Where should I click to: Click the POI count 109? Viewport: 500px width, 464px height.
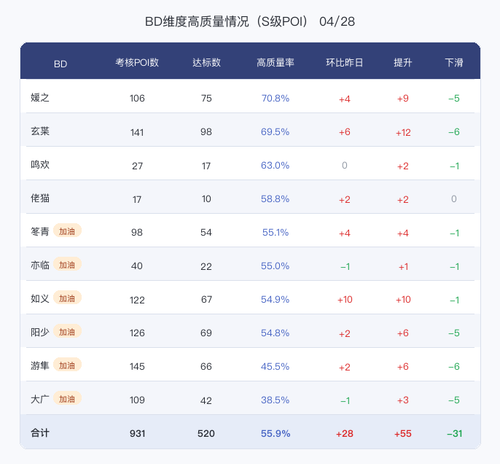pyautogui.click(x=137, y=400)
